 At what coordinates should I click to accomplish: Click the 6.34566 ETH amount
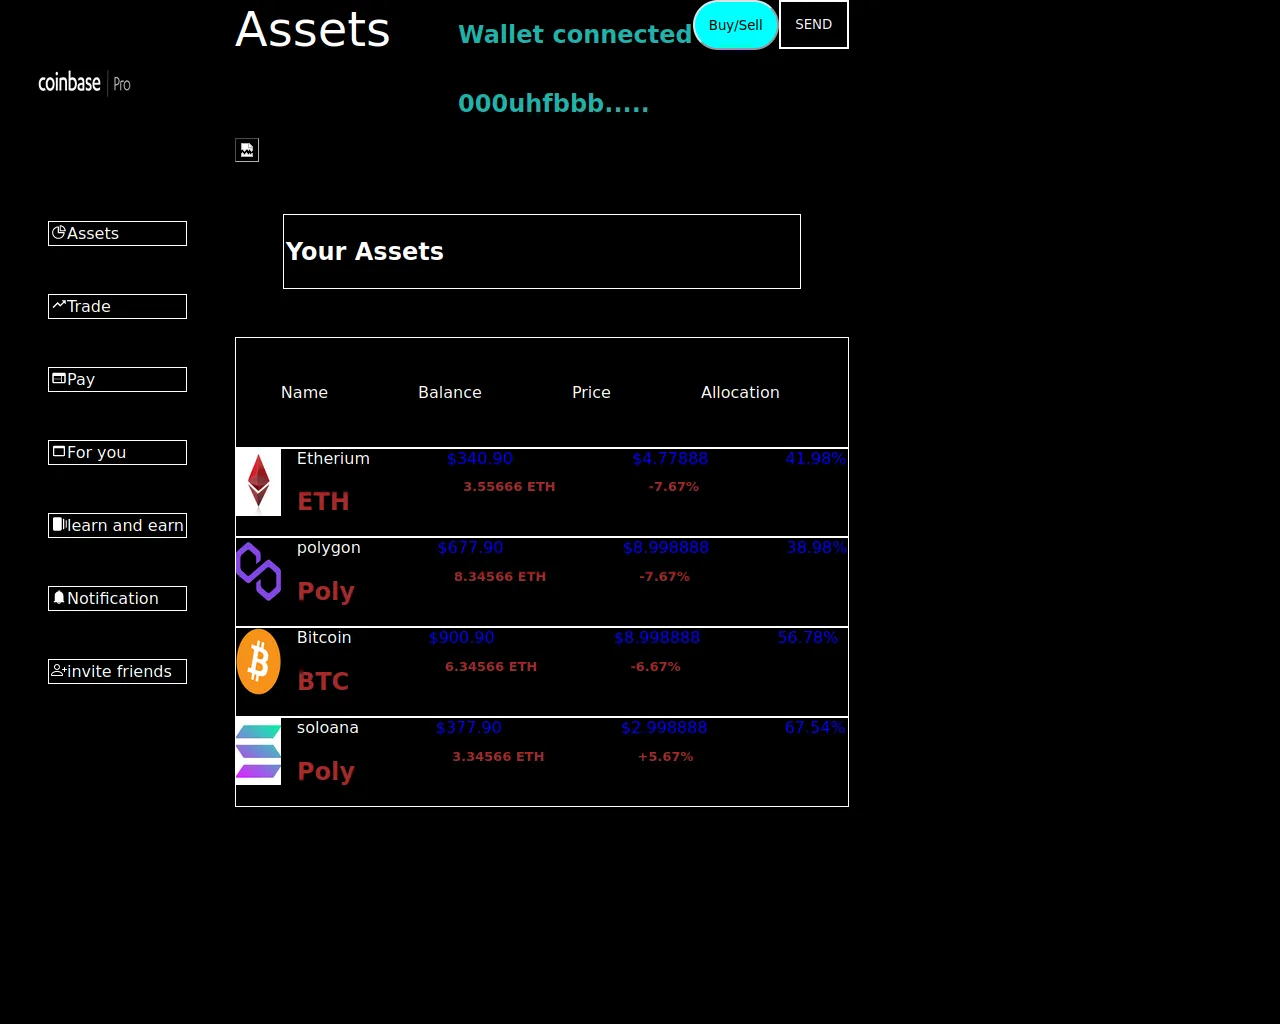point(491,666)
